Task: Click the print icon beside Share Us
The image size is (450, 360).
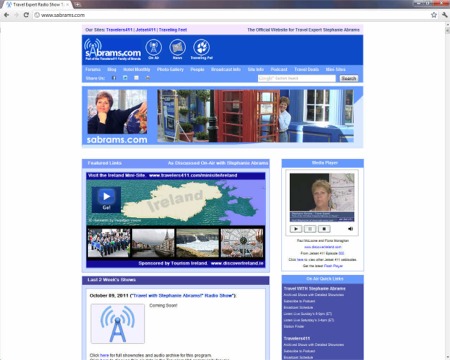Action: (148, 78)
